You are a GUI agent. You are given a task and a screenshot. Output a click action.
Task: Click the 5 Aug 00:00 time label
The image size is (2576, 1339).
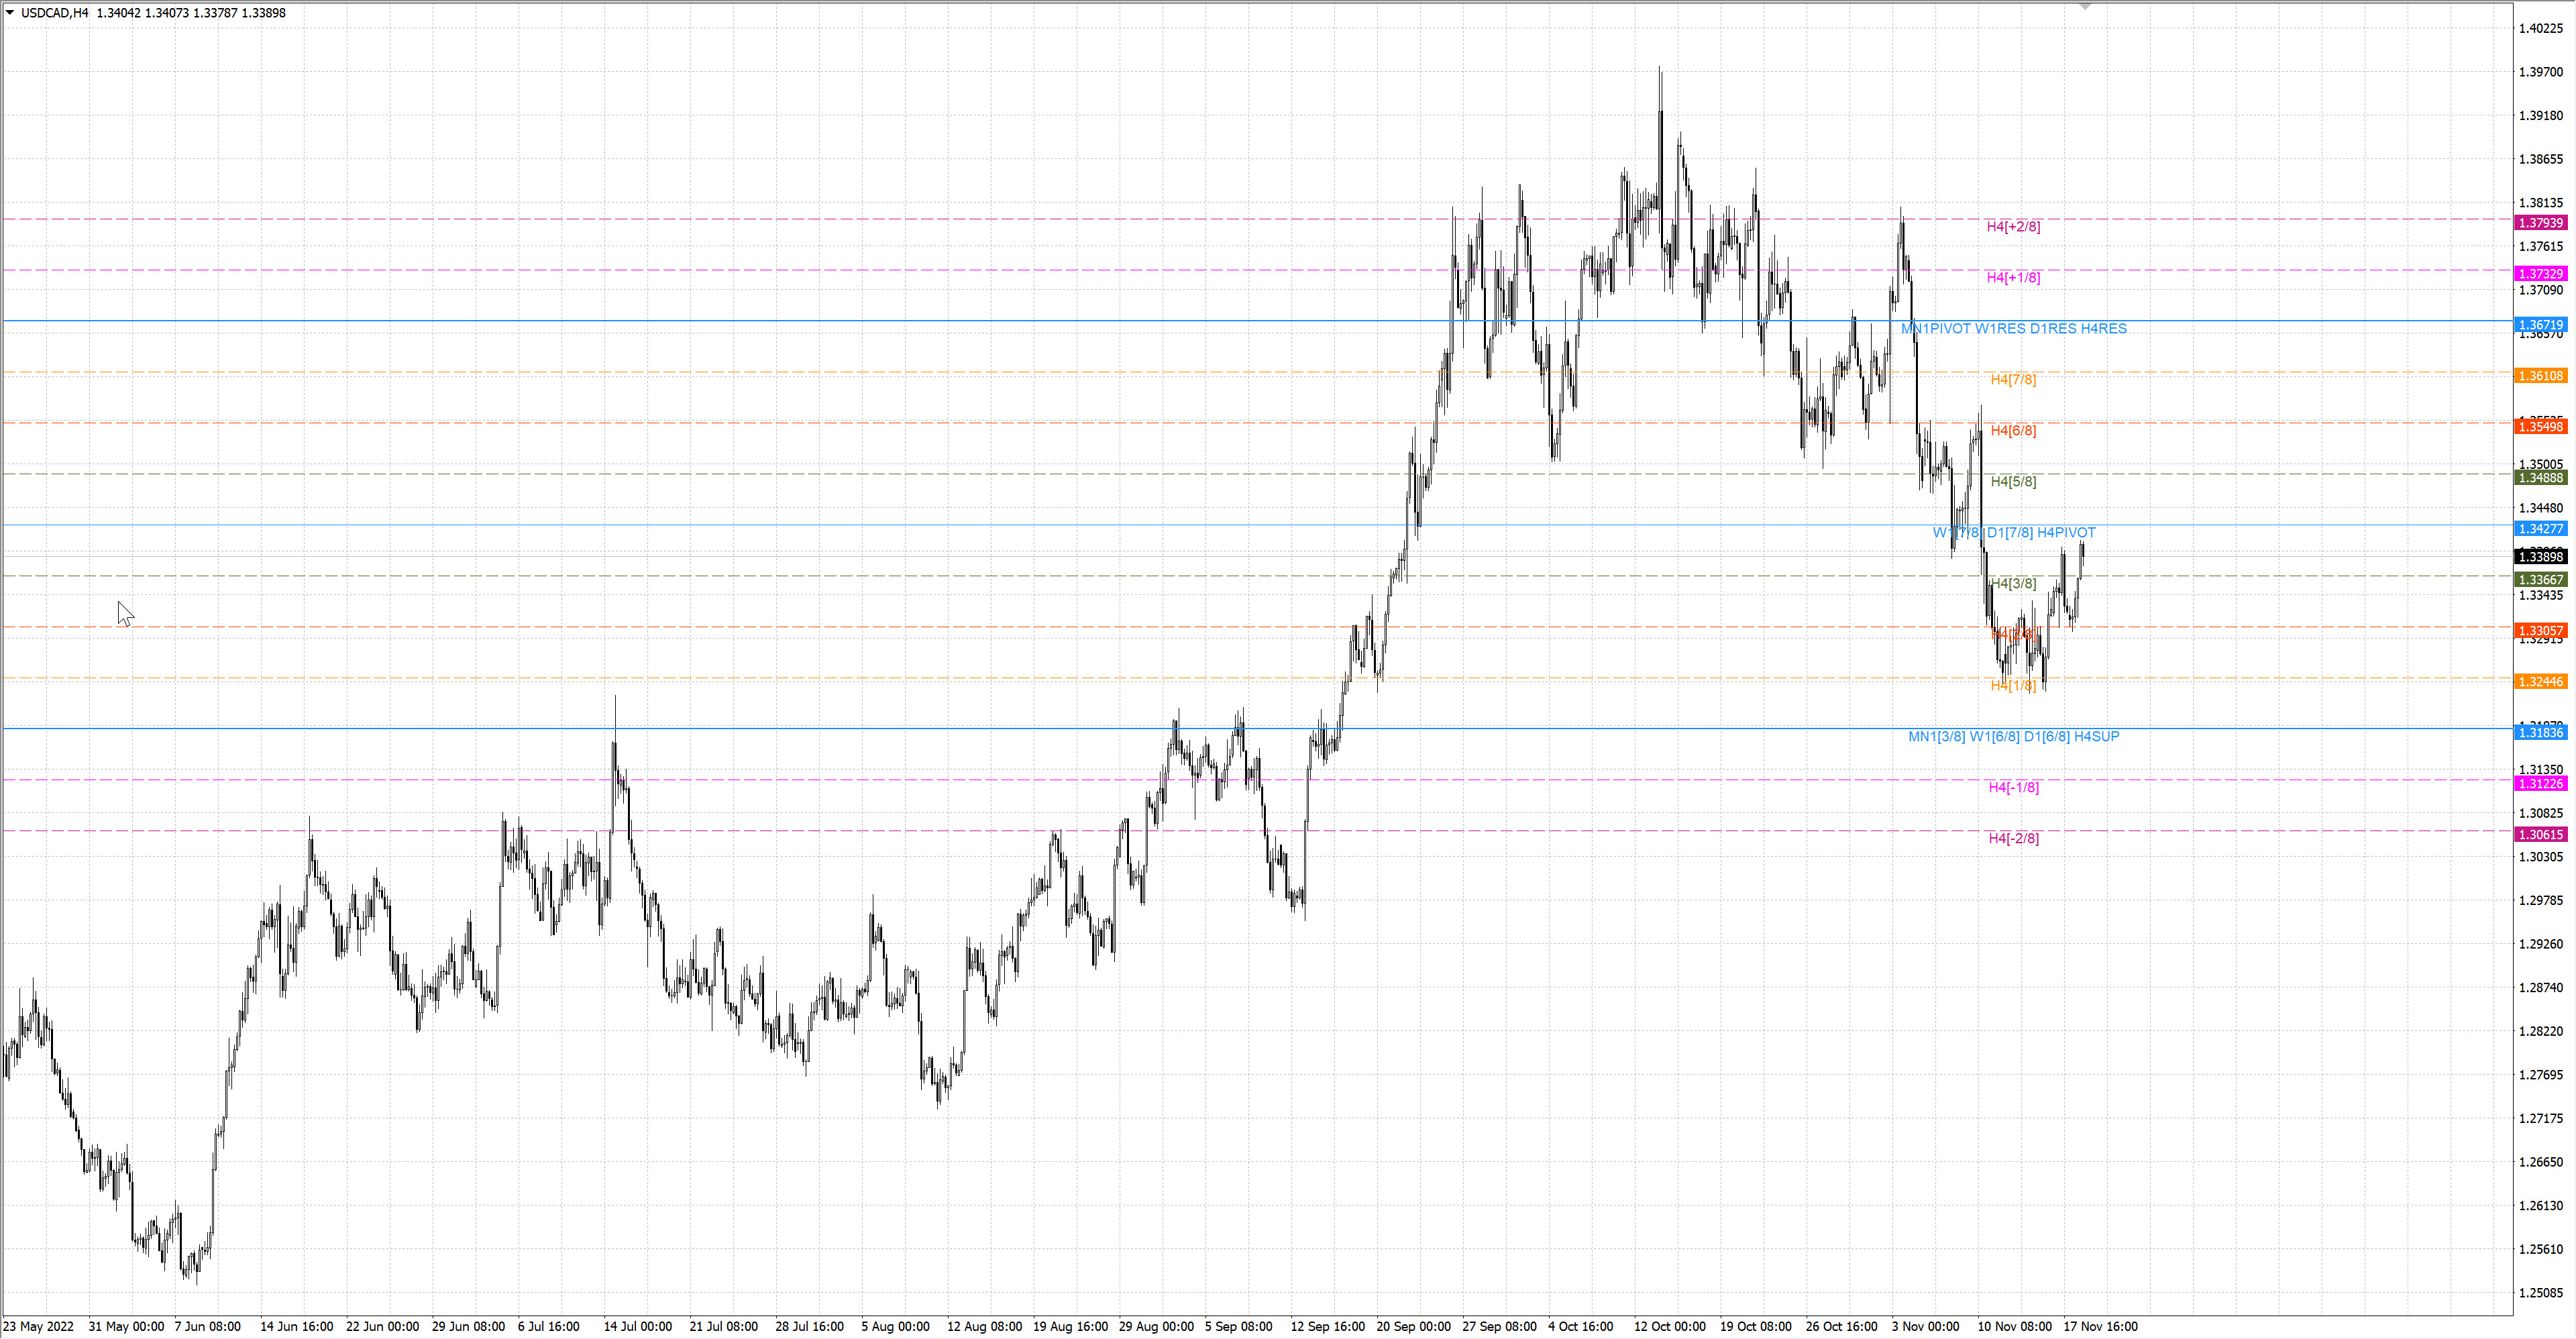tap(896, 1327)
